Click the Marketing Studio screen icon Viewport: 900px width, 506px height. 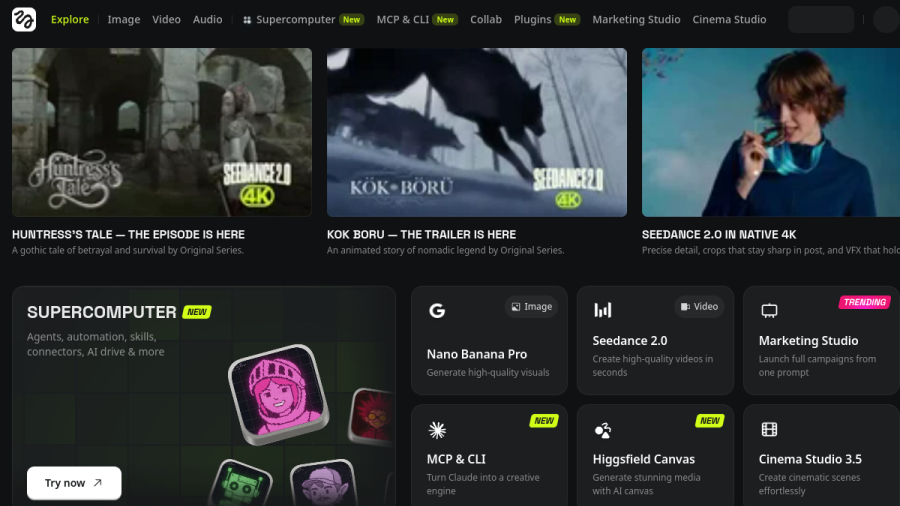tap(769, 310)
